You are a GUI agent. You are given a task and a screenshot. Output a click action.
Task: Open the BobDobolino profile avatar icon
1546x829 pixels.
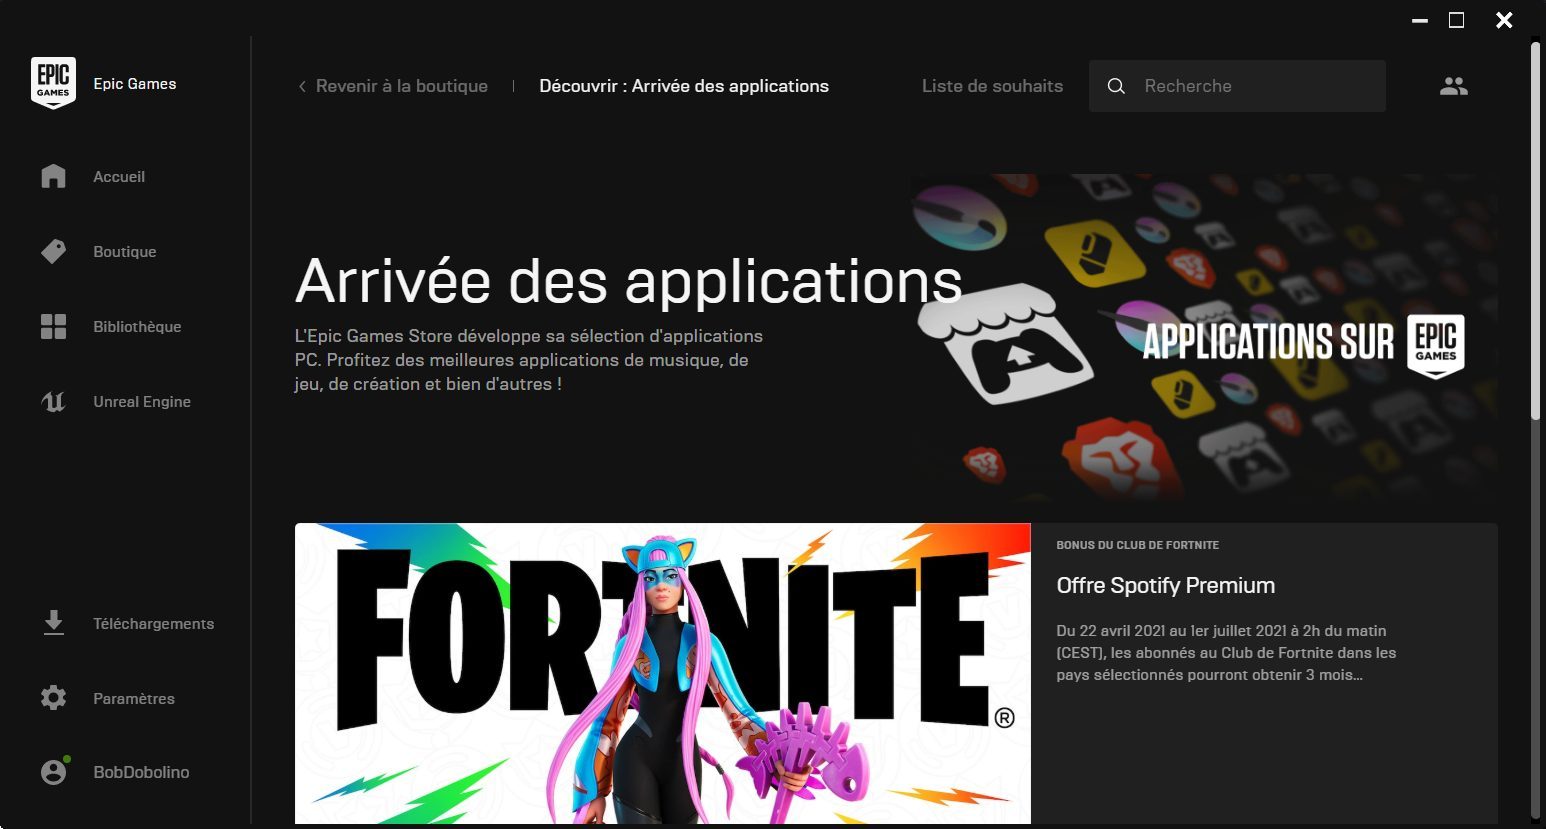click(54, 771)
